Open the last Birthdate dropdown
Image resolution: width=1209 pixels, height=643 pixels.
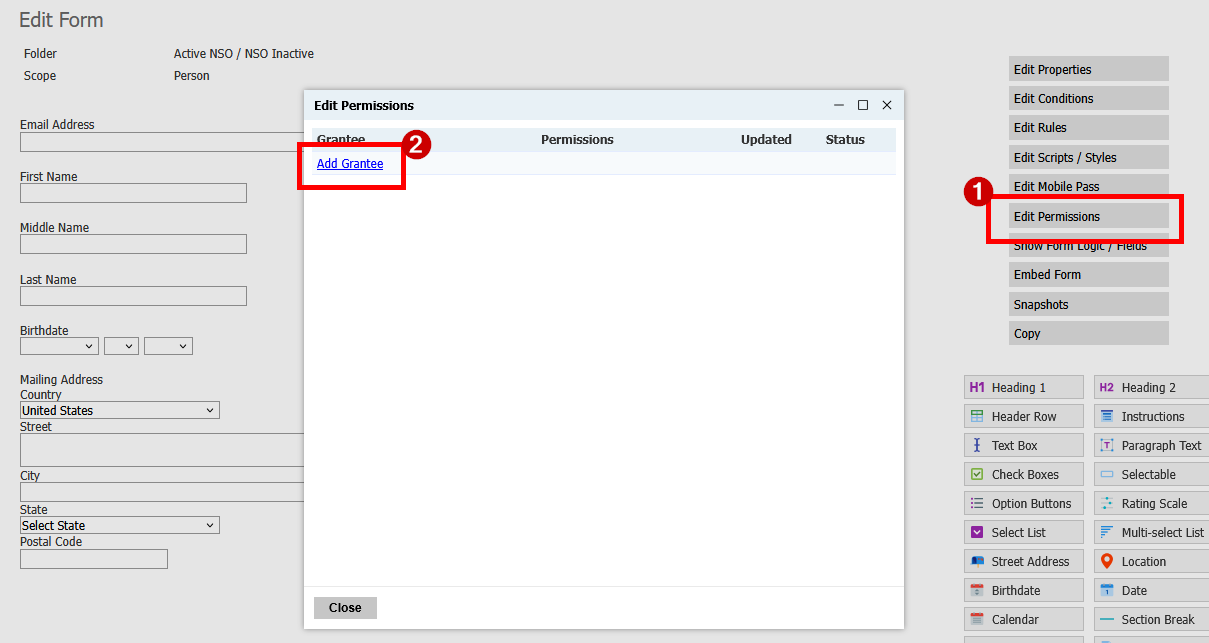168,346
